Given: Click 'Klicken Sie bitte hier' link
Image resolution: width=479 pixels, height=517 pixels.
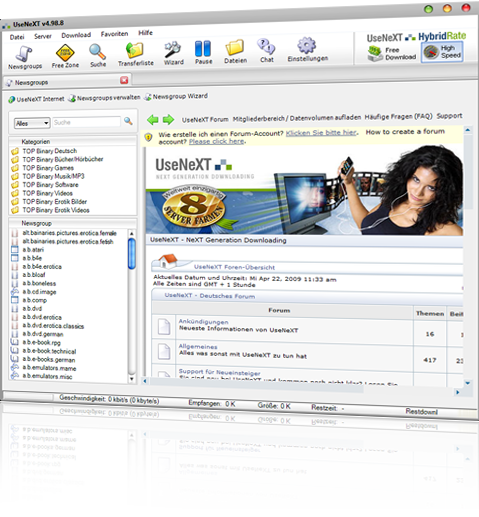Looking at the screenshot, I should click(x=321, y=133).
